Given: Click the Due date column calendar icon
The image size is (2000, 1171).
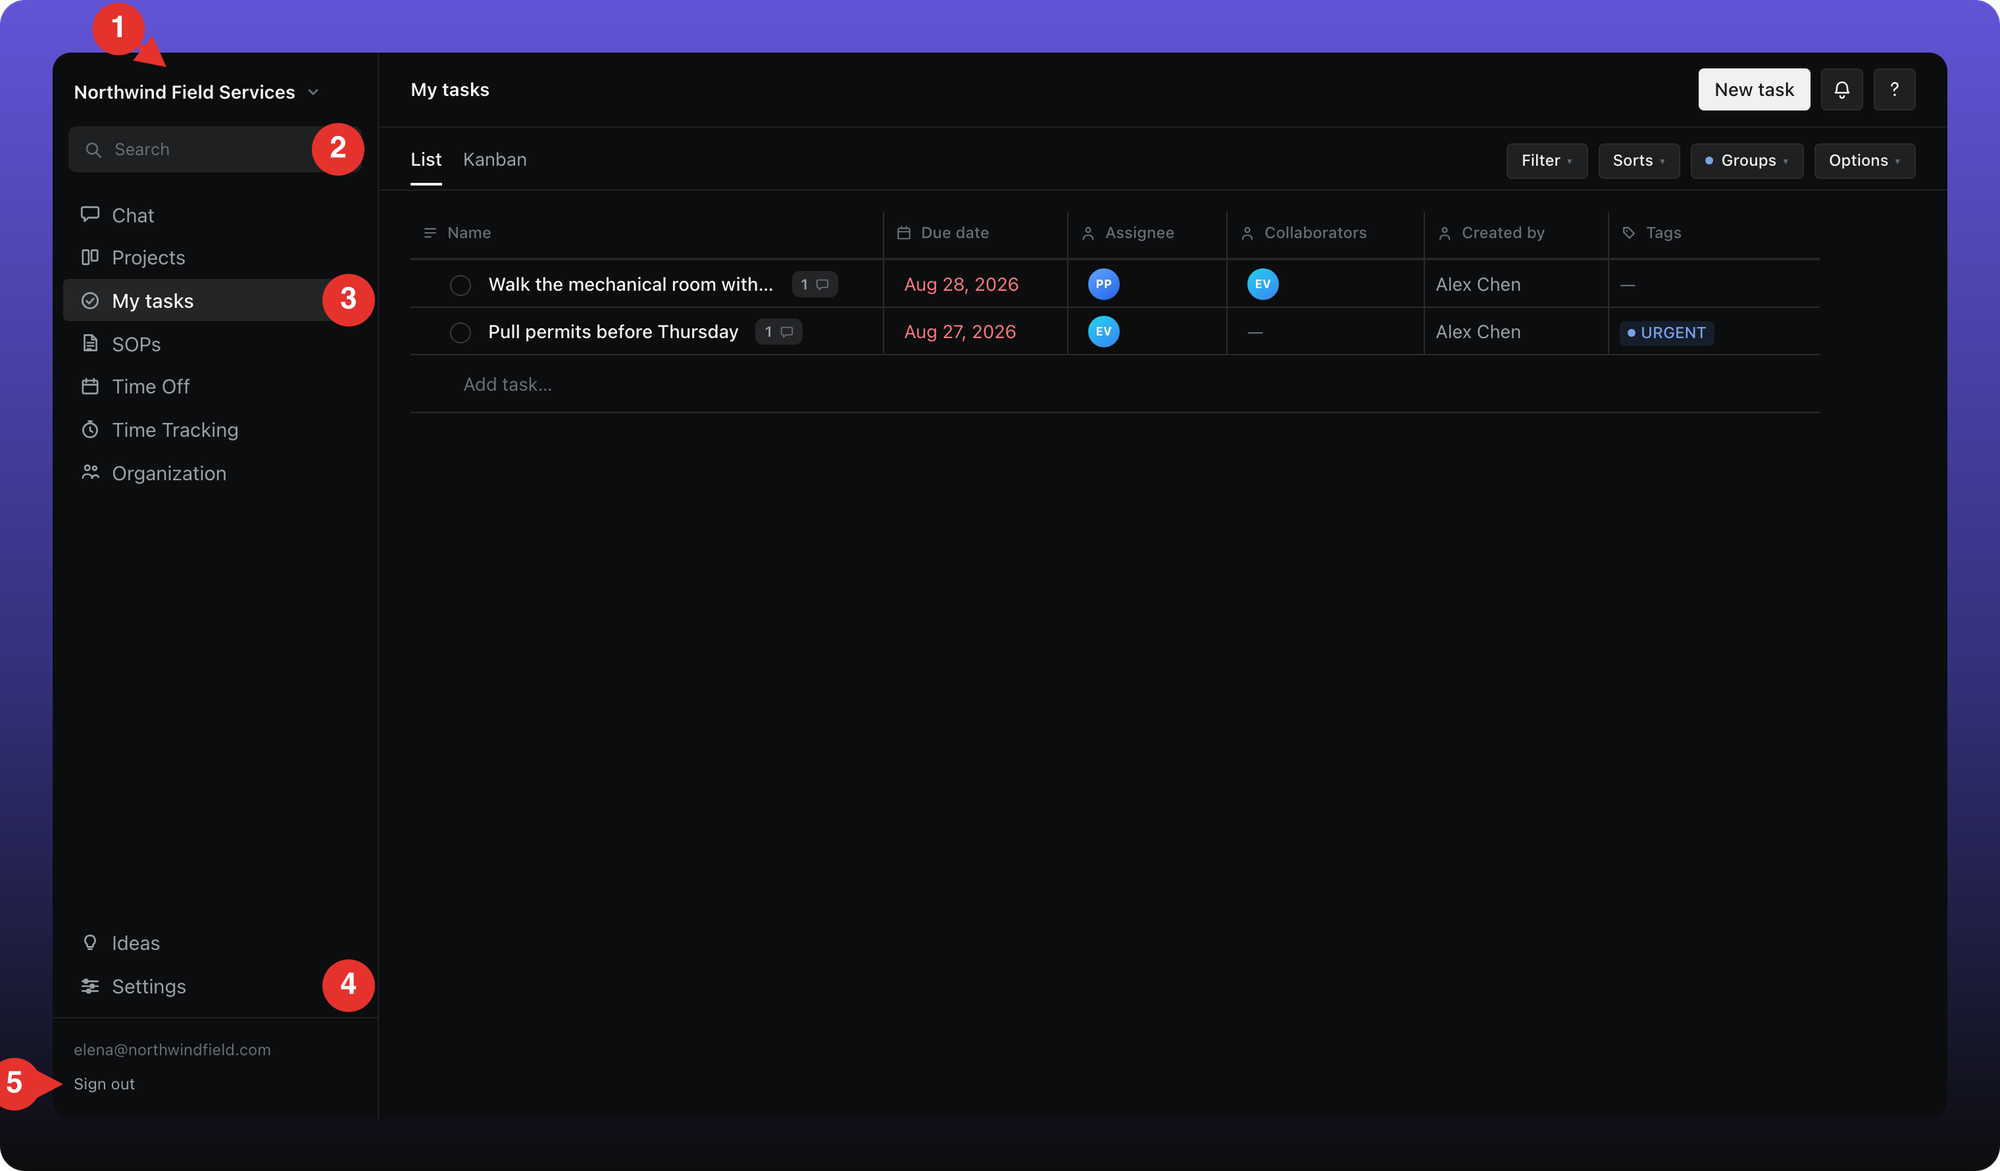Looking at the screenshot, I should pos(903,233).
